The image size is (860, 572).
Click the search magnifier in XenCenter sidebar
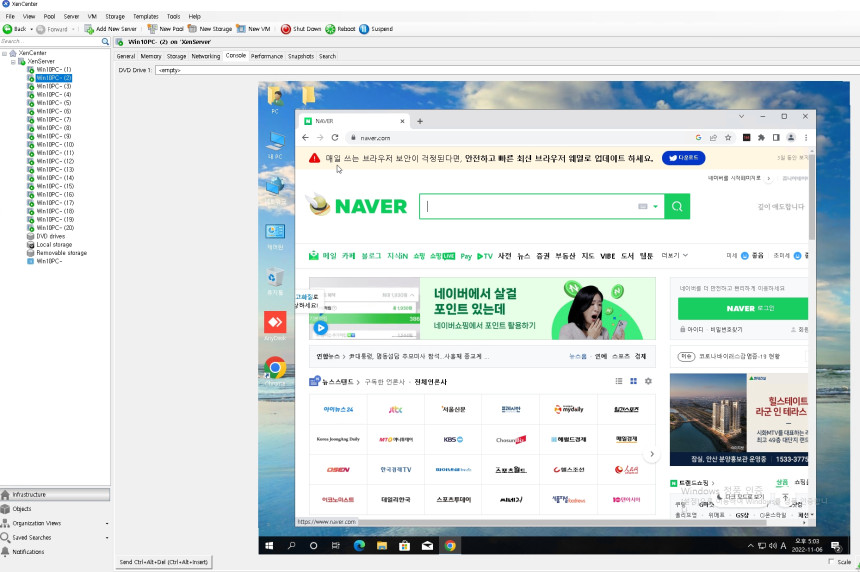[x=105, y=42]
